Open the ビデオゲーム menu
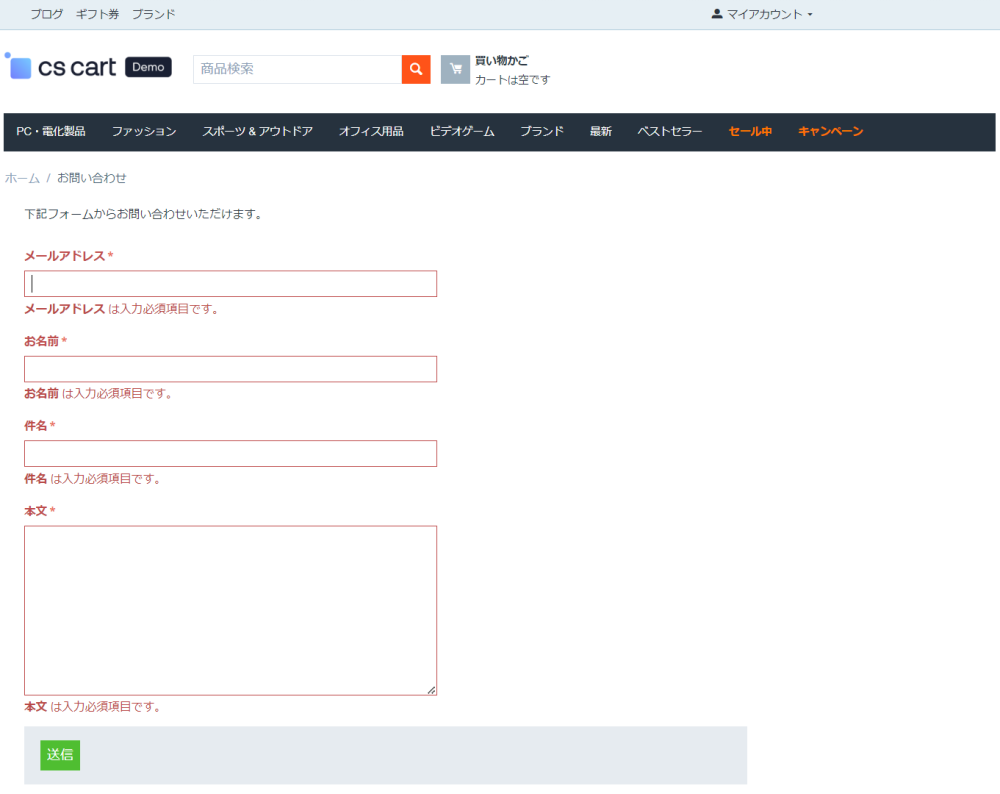This screenshot has height=794, width=1000. pyautogui.click(x=462, y=131)
